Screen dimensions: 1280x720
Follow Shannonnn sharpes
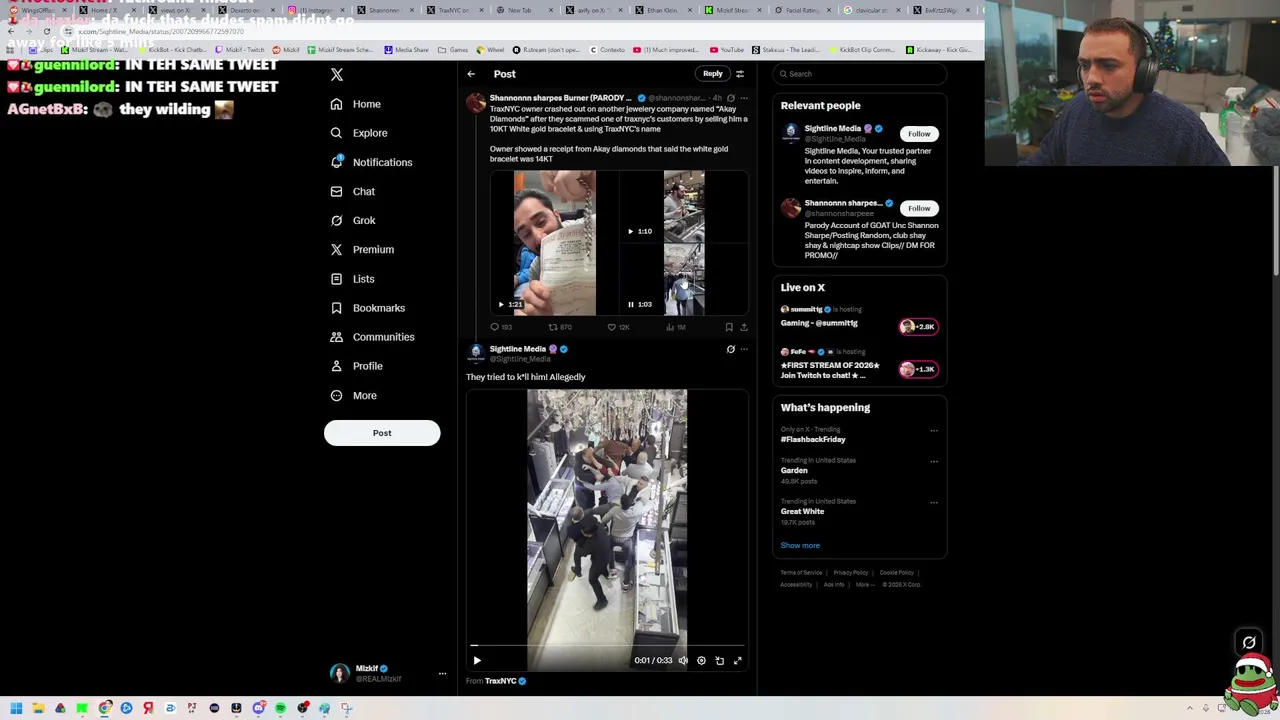(x=919, y=208)
